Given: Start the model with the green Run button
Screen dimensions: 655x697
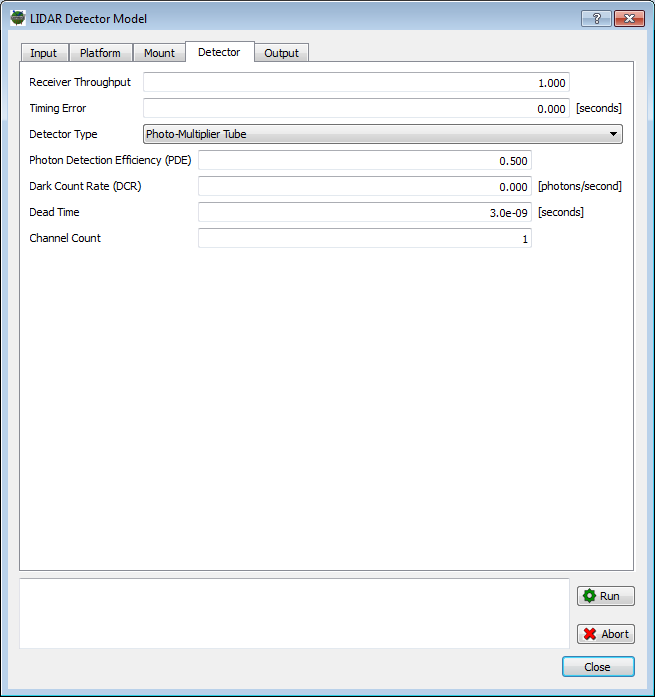Looking at the screenshot, I should tap(605, 596).
